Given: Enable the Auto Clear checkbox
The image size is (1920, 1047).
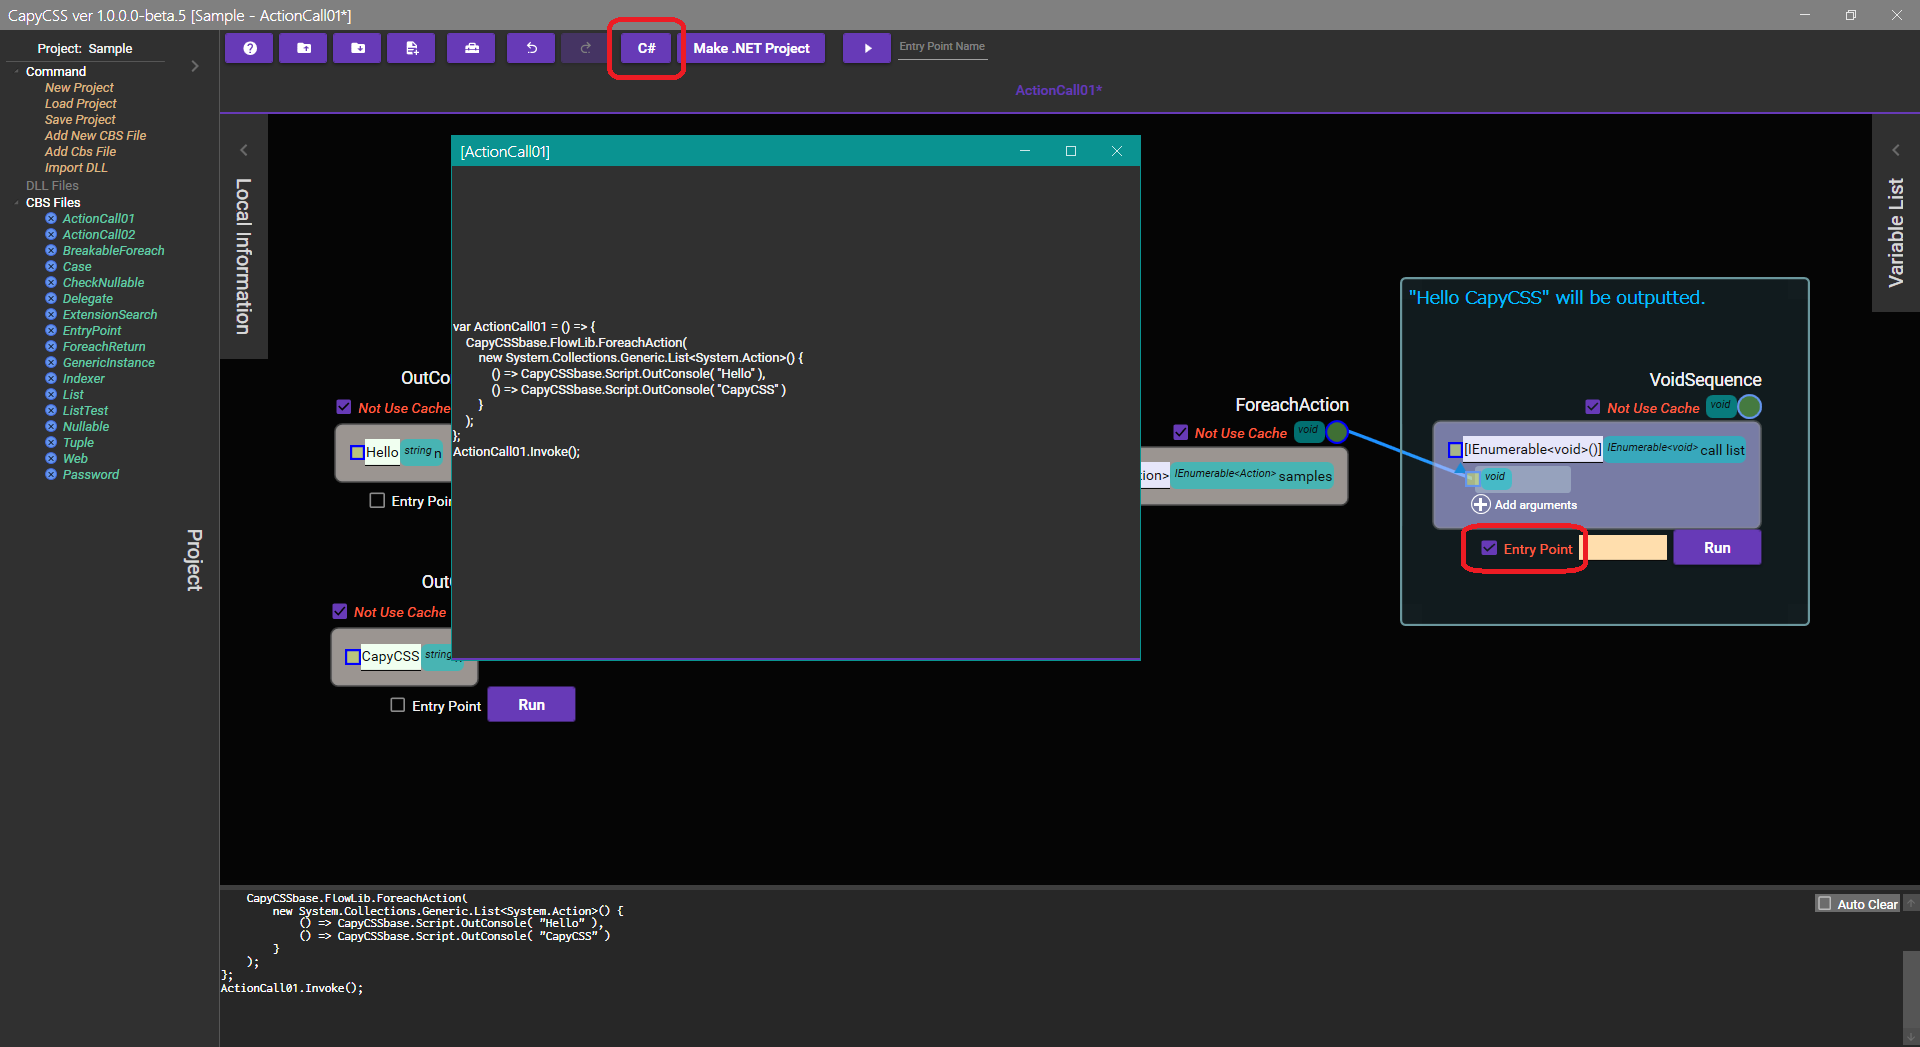Looking at the screenshot, I should (x=1825, y=904).
